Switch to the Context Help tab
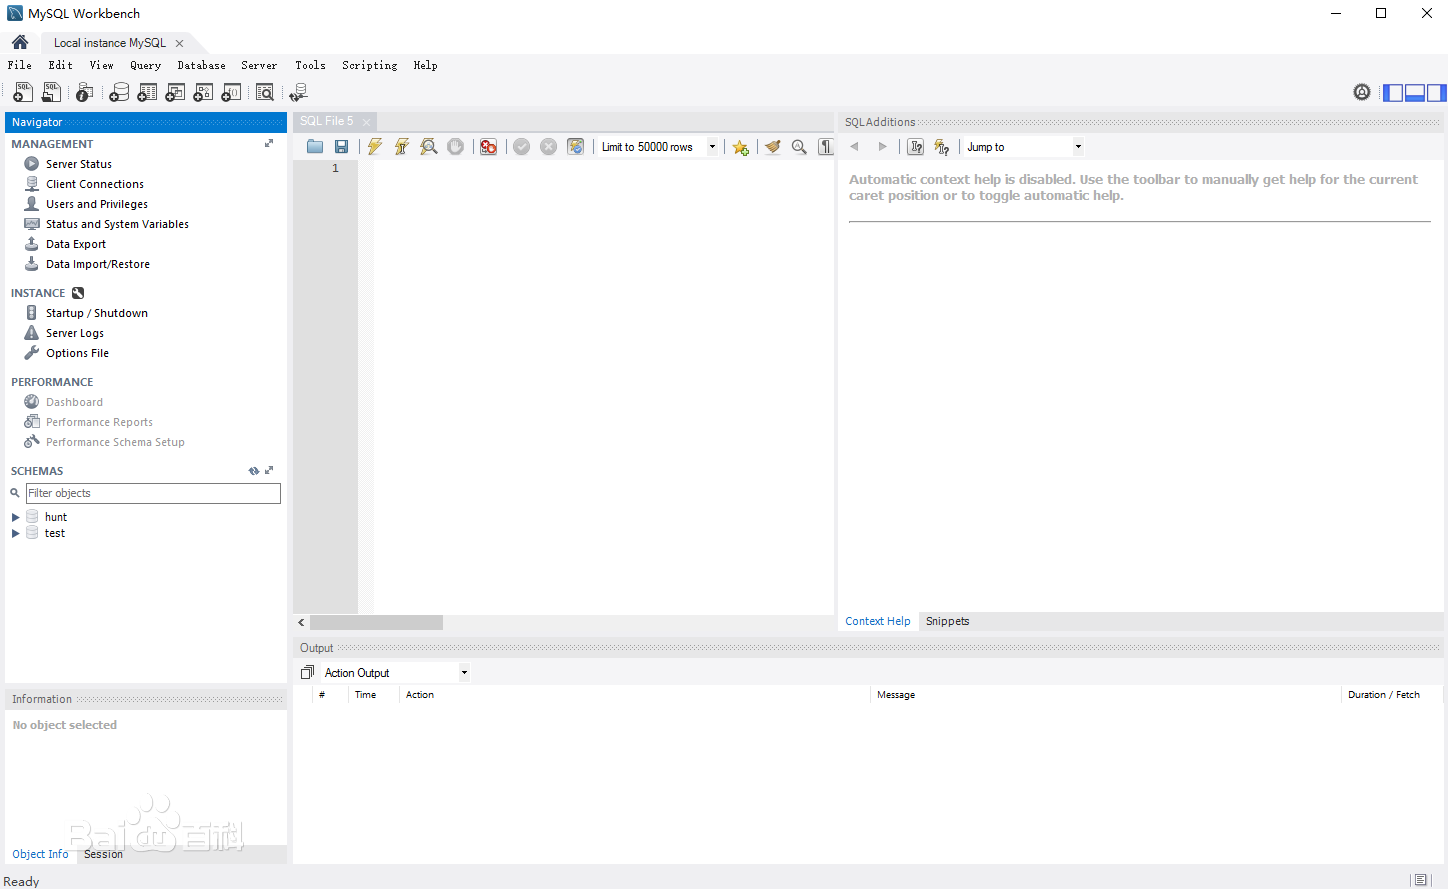 878,621
